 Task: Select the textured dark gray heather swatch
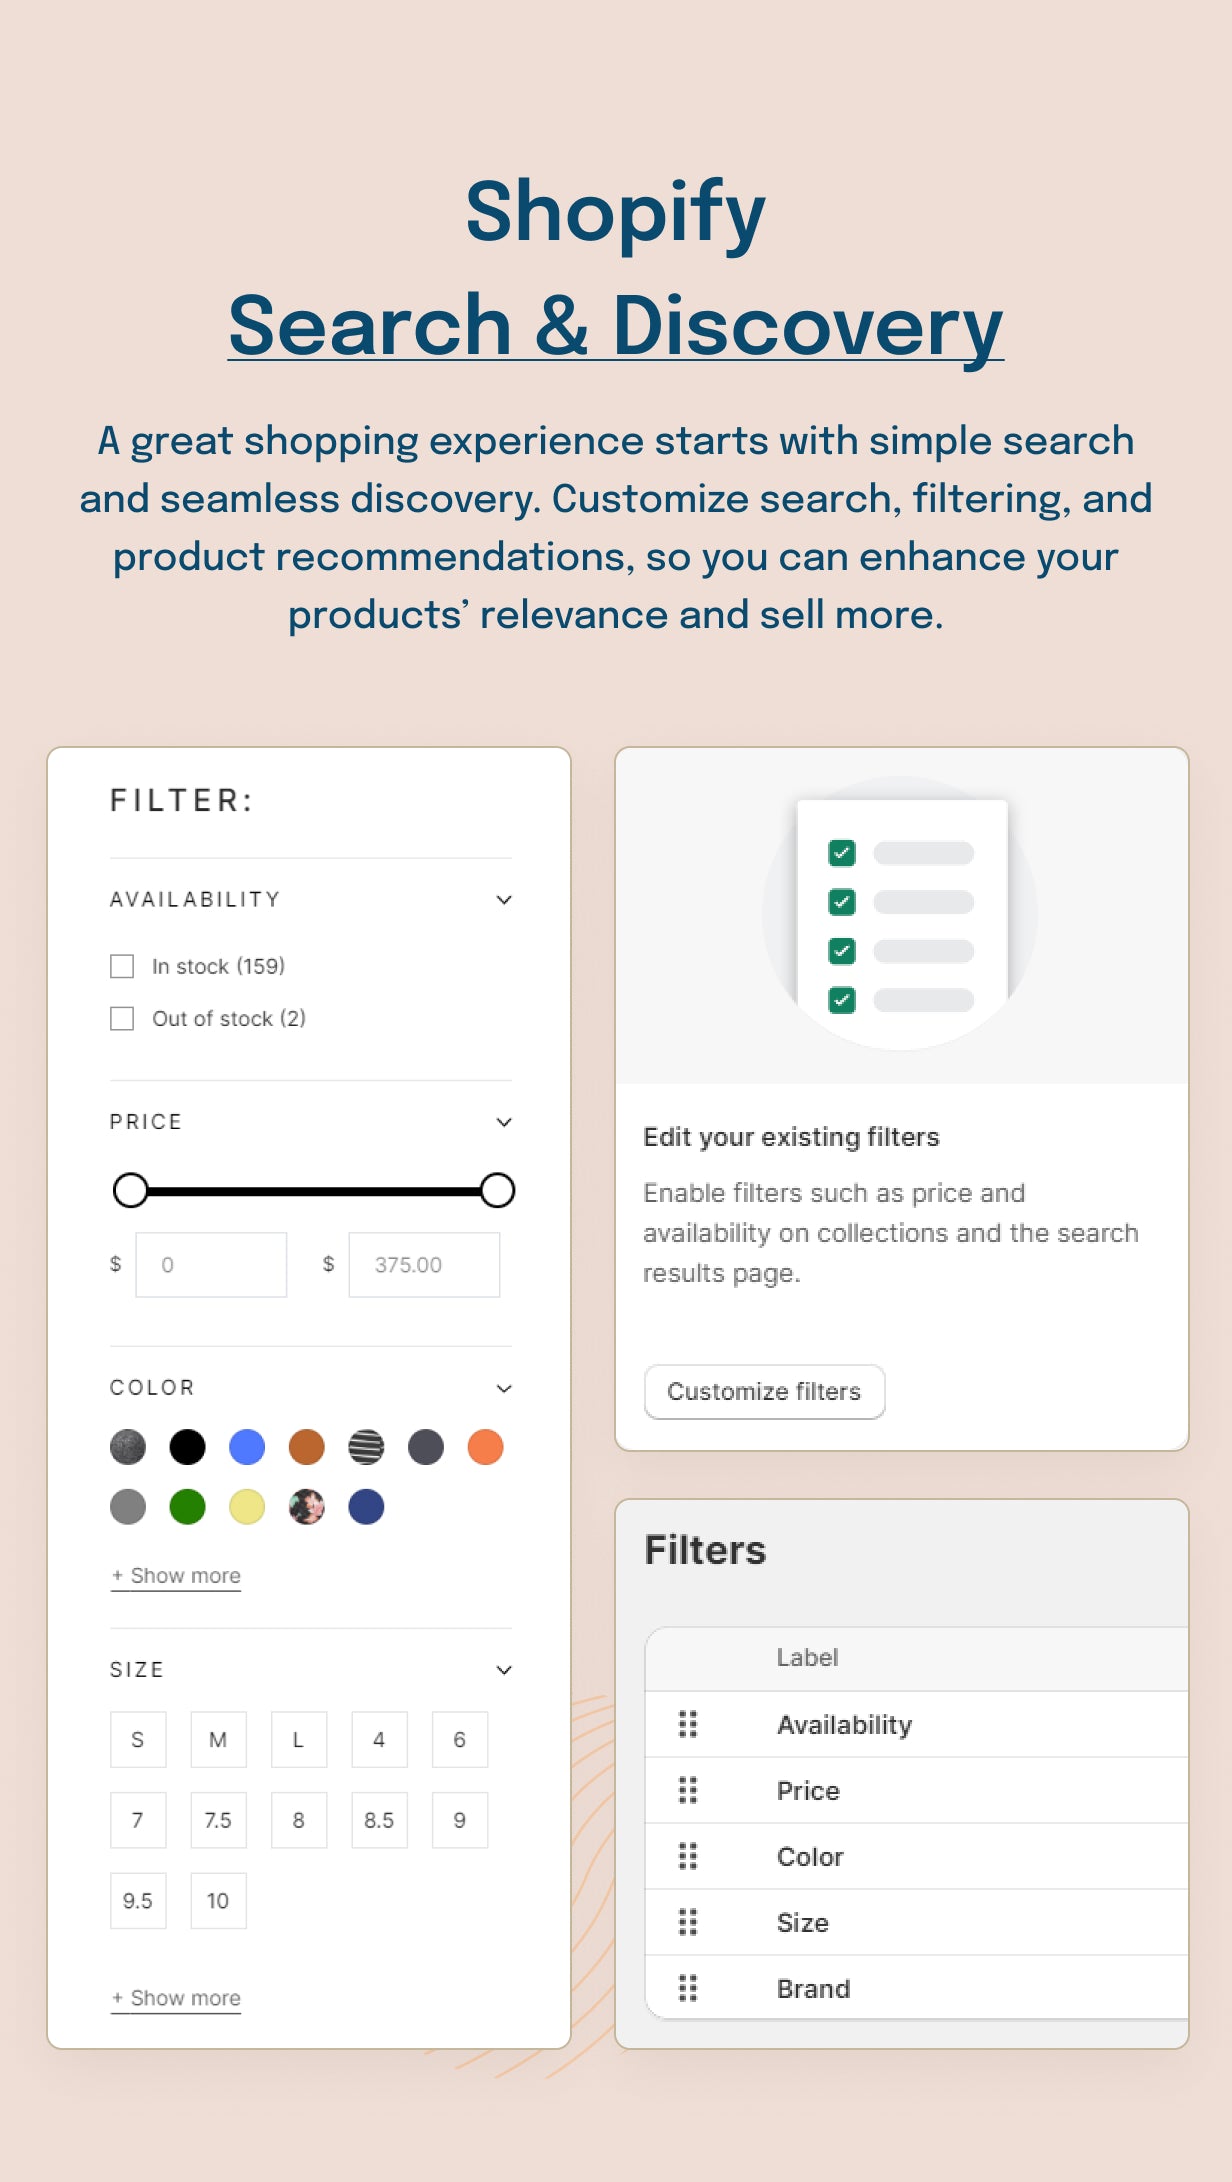pyautogui.click(x=128, y=1447)
